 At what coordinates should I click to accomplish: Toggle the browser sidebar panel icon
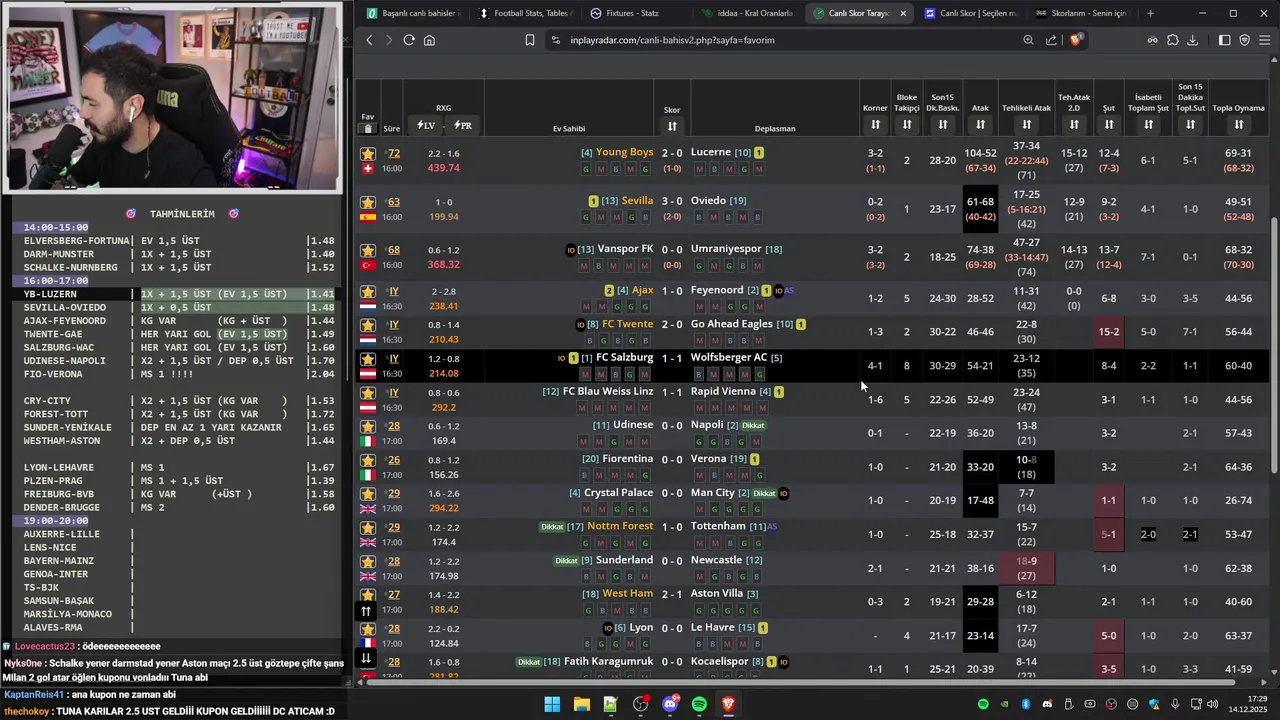pyautogui.click(x=1224, y=40)
